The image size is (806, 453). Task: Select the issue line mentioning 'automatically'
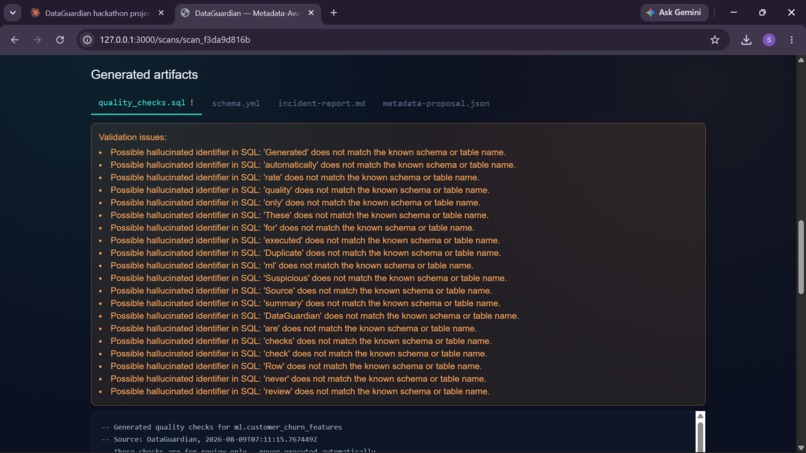click(313, 165)
